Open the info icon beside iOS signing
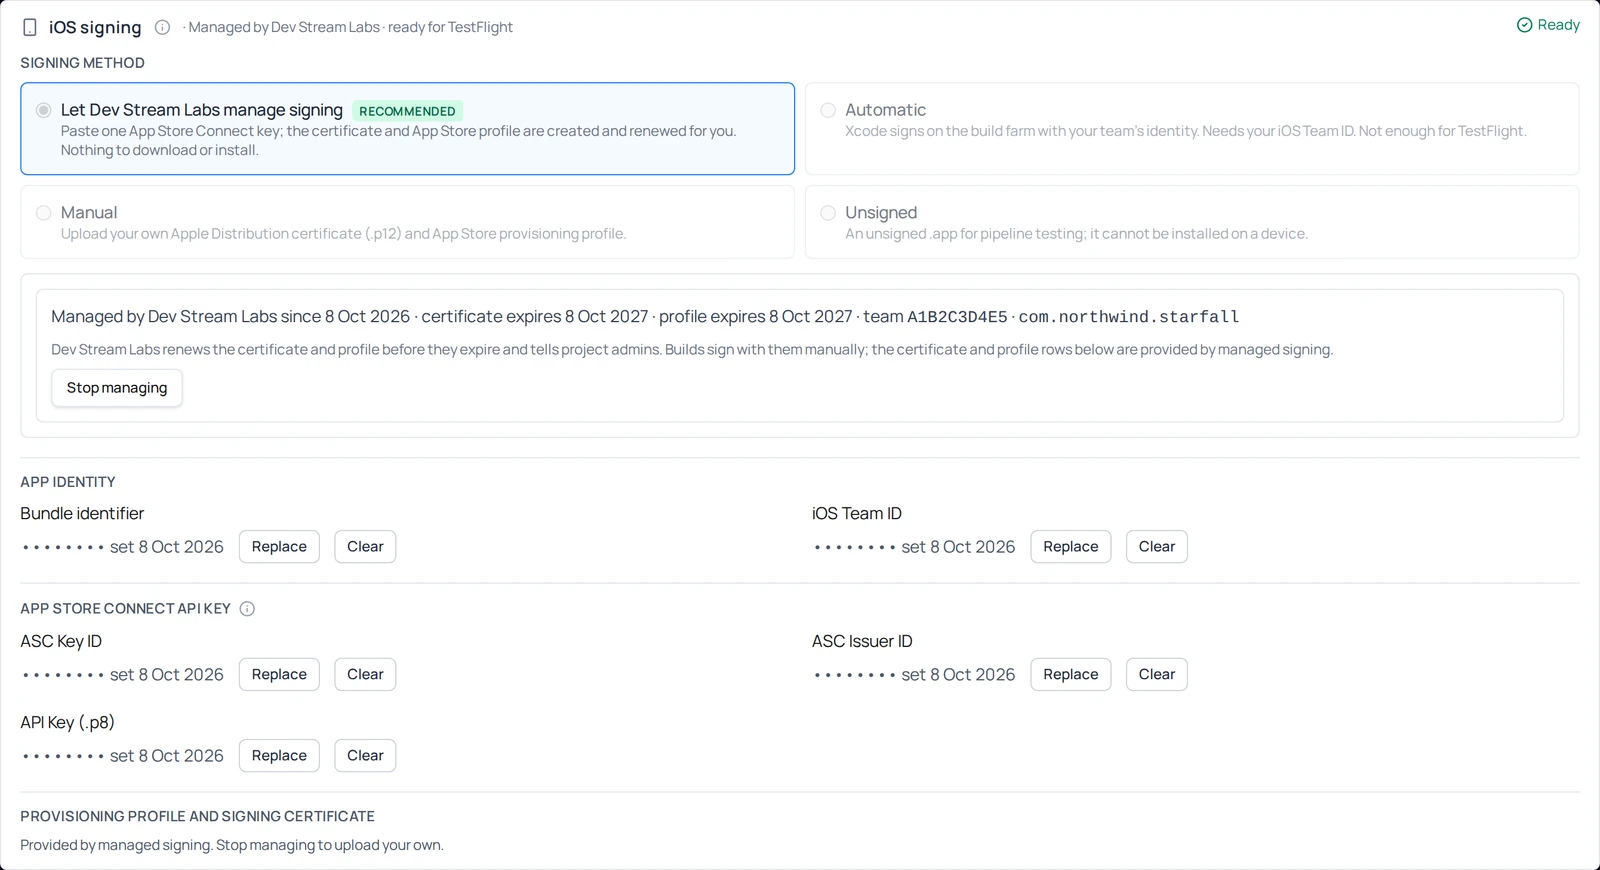1600x870 pixels. (162, 27)
